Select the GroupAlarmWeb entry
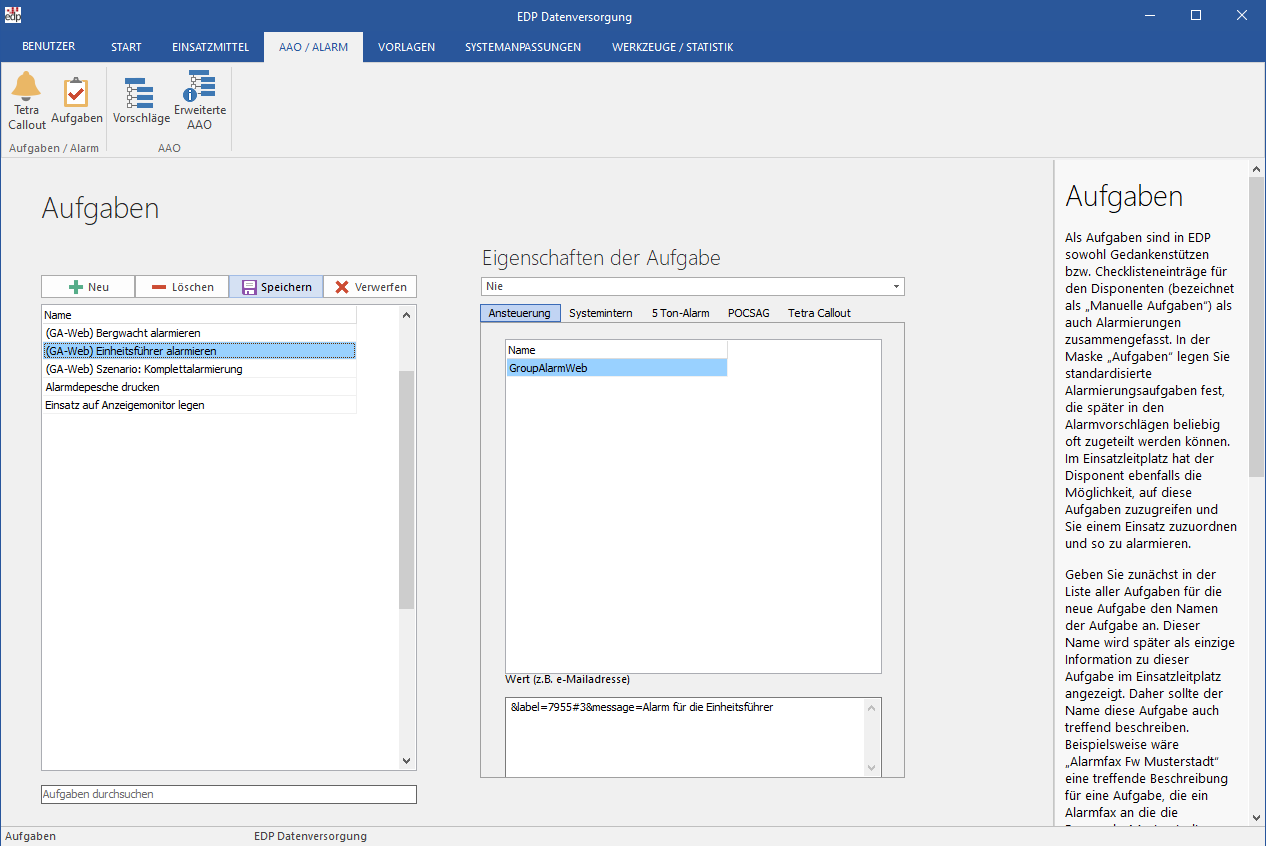 click(616, 368)
